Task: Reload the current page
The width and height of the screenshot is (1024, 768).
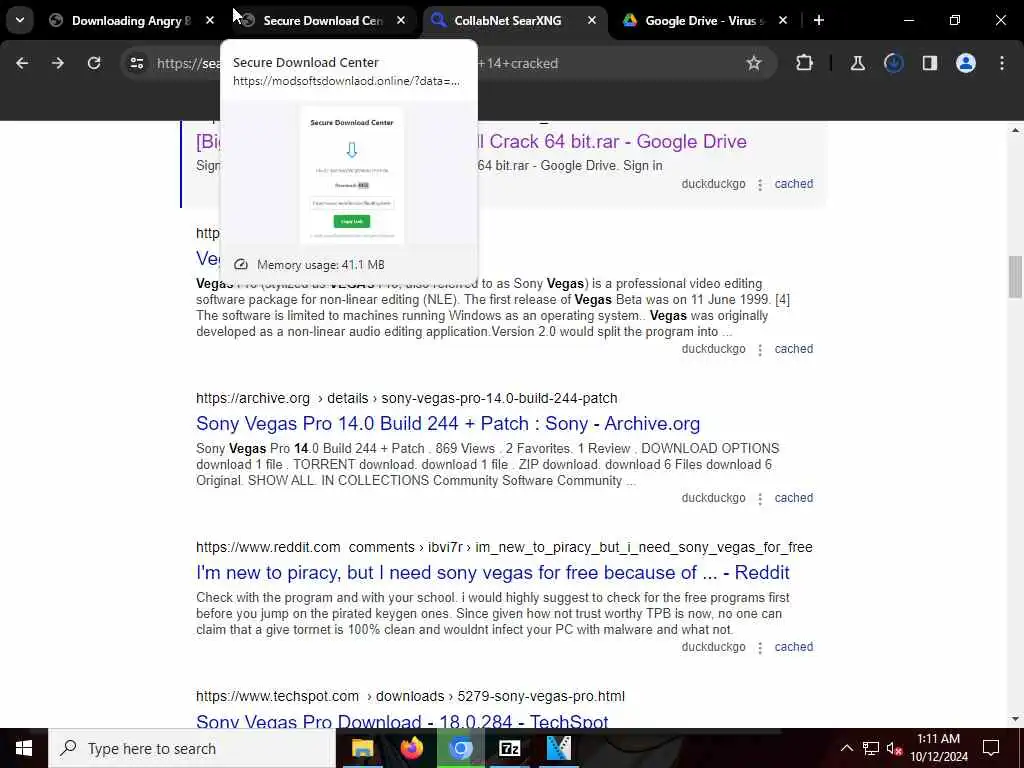Action: coord(94,63)
